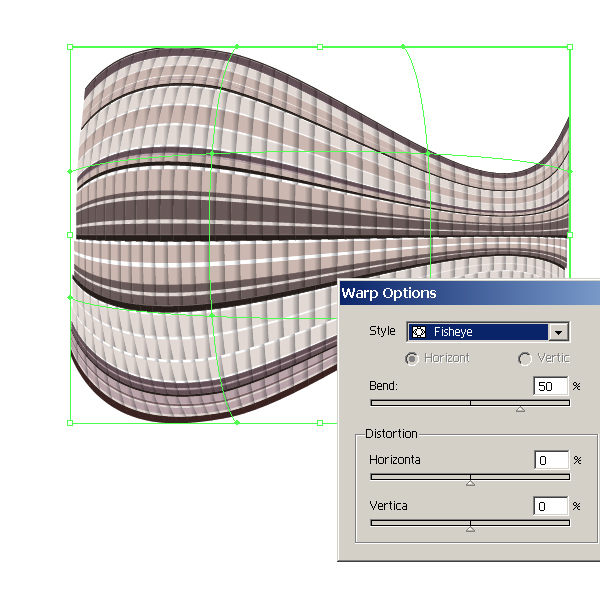Viewport: 600px width, 600px height.
Task: Click the bottom-left bounding box handle
Action: point(70,423)
